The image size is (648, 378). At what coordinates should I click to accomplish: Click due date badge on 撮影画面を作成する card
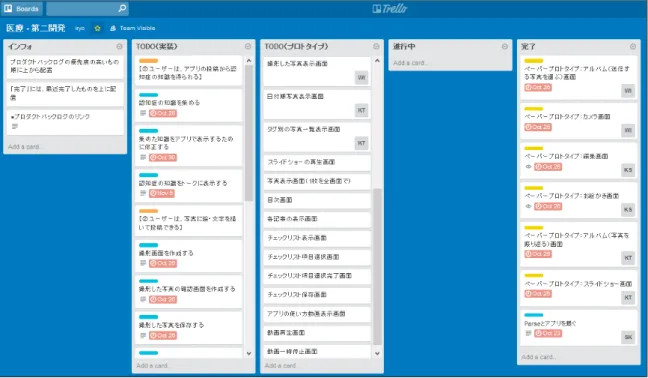point(163,263)
